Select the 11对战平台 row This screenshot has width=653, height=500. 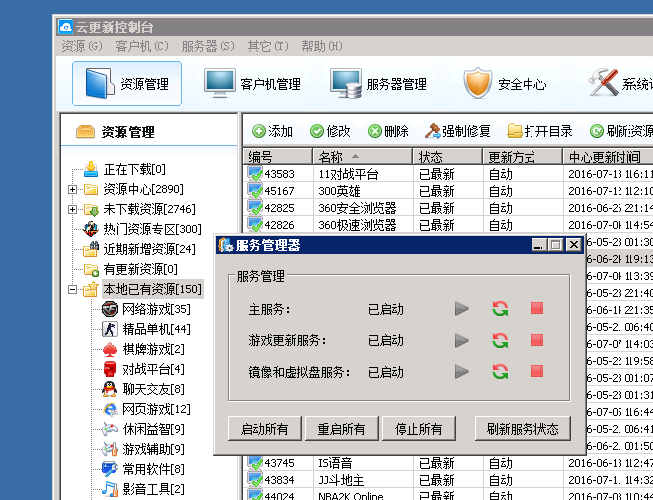[x=448, y=174]
